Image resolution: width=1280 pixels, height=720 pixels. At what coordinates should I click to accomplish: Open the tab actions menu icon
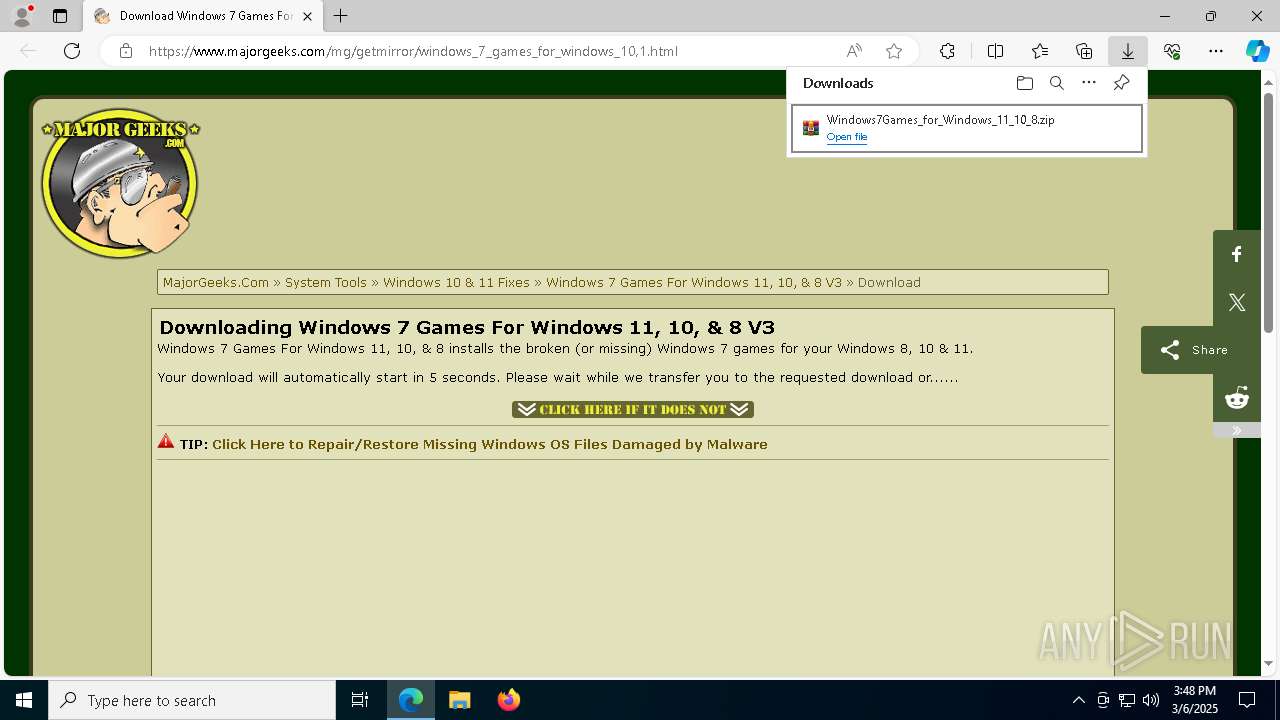(x=60, y=16)
